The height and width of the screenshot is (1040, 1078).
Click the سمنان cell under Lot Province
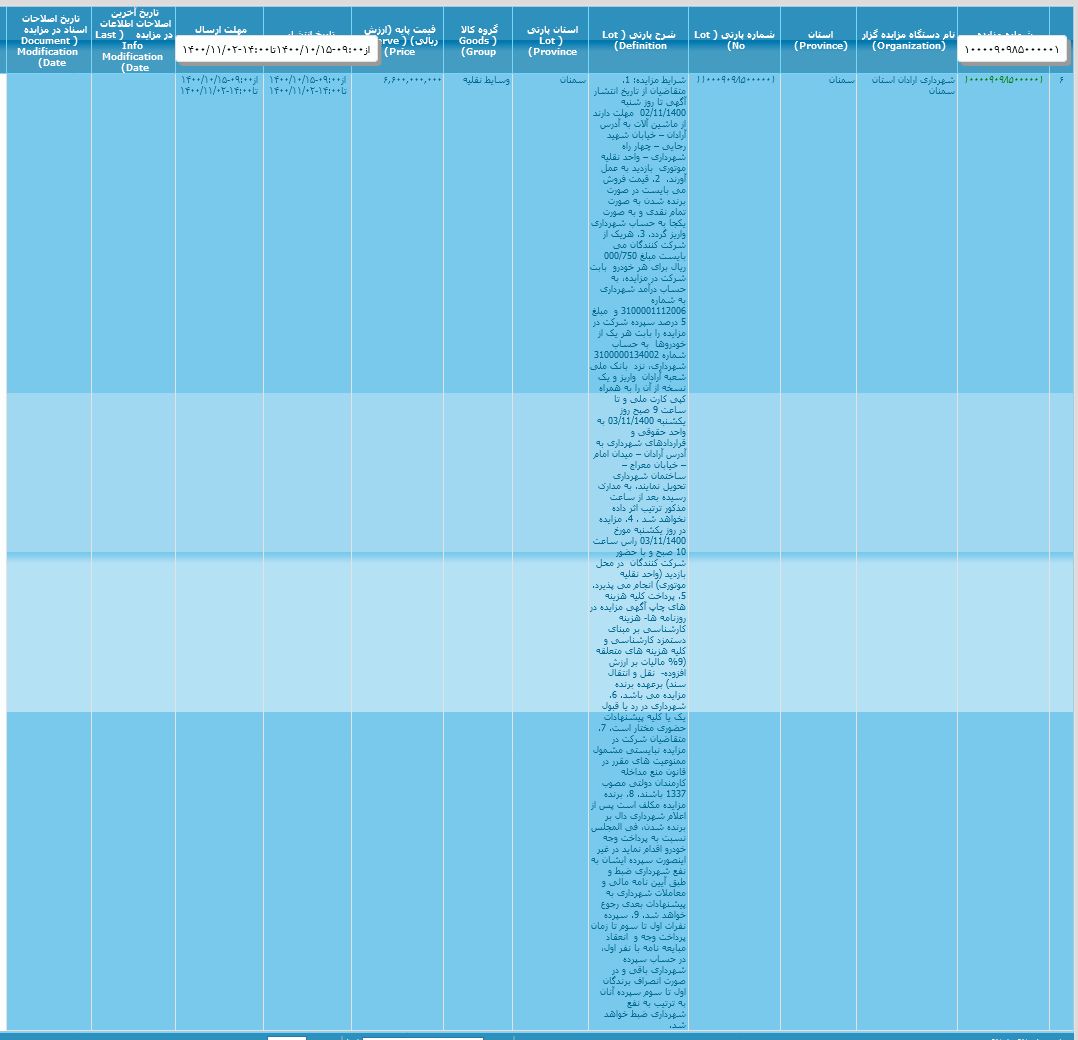coord(574,79)
